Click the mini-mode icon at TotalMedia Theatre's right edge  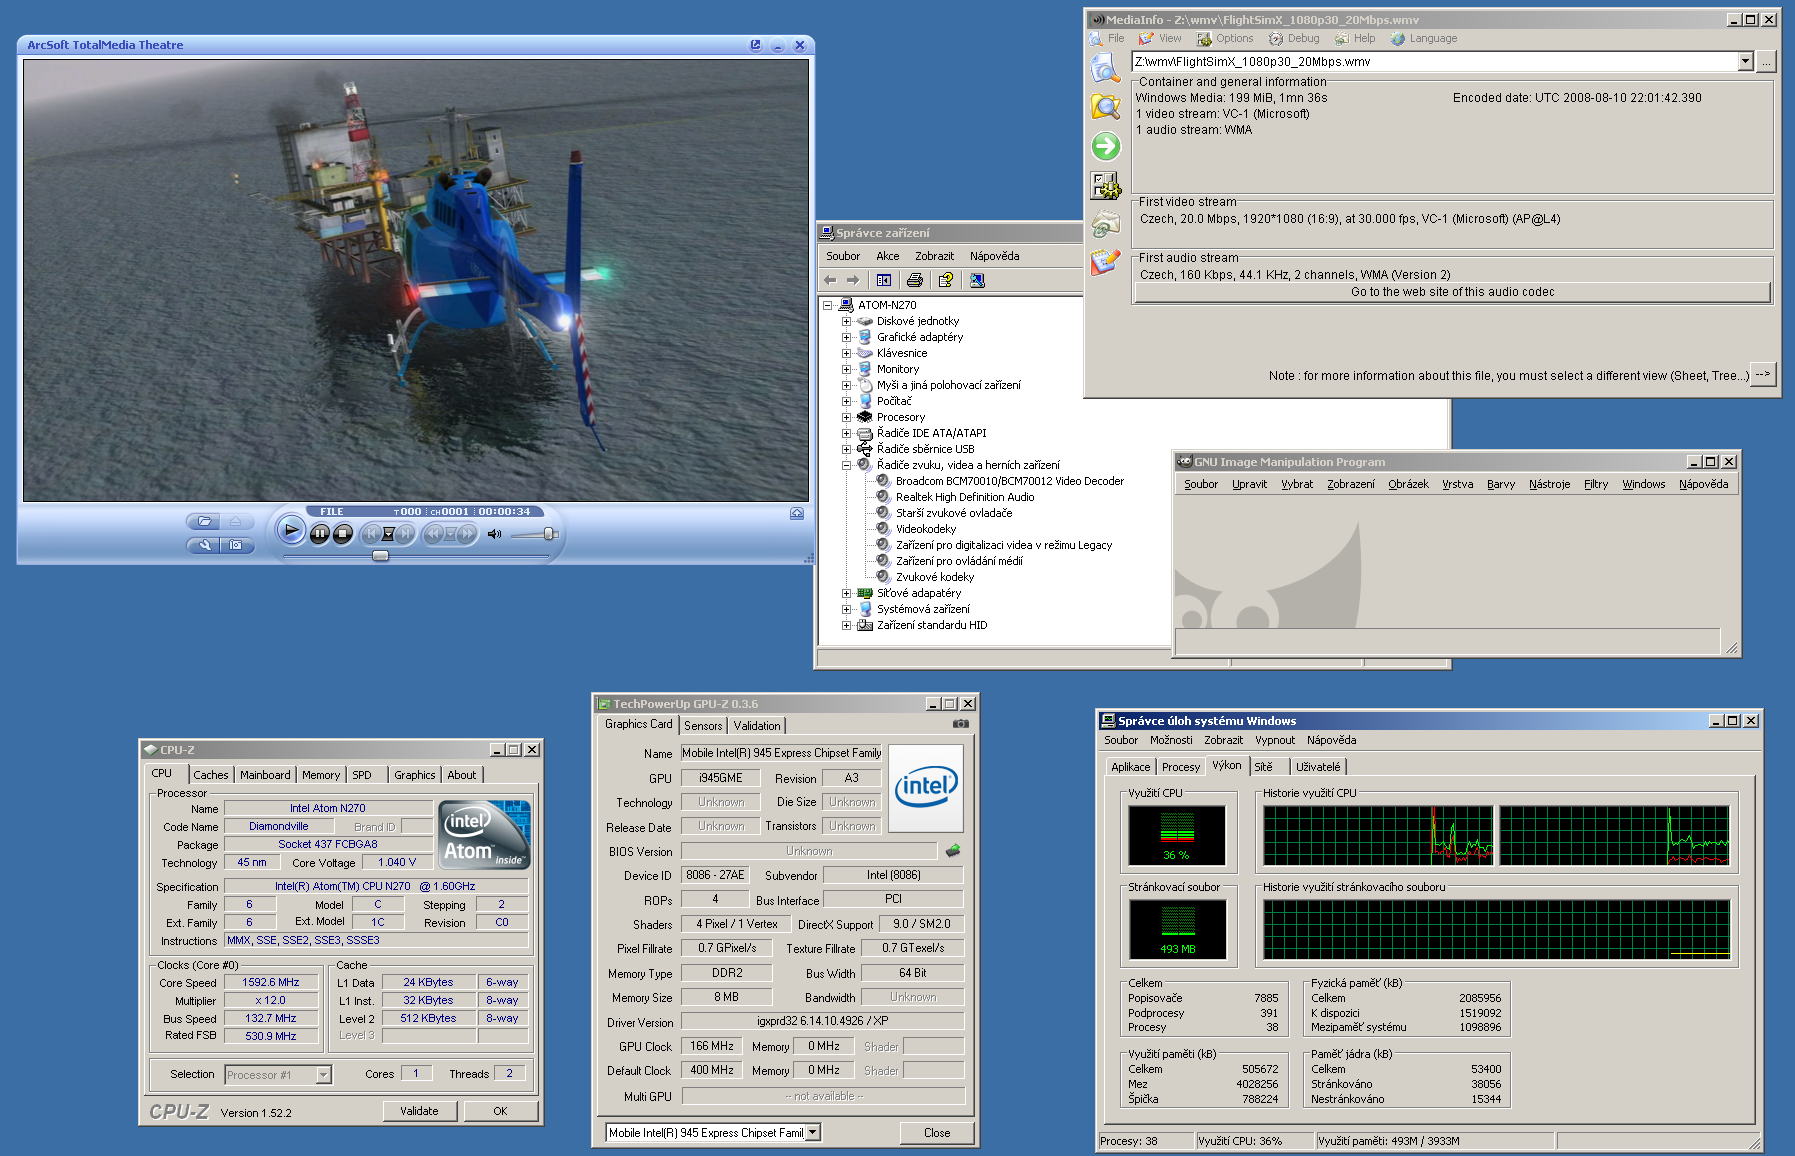[797, 513]
